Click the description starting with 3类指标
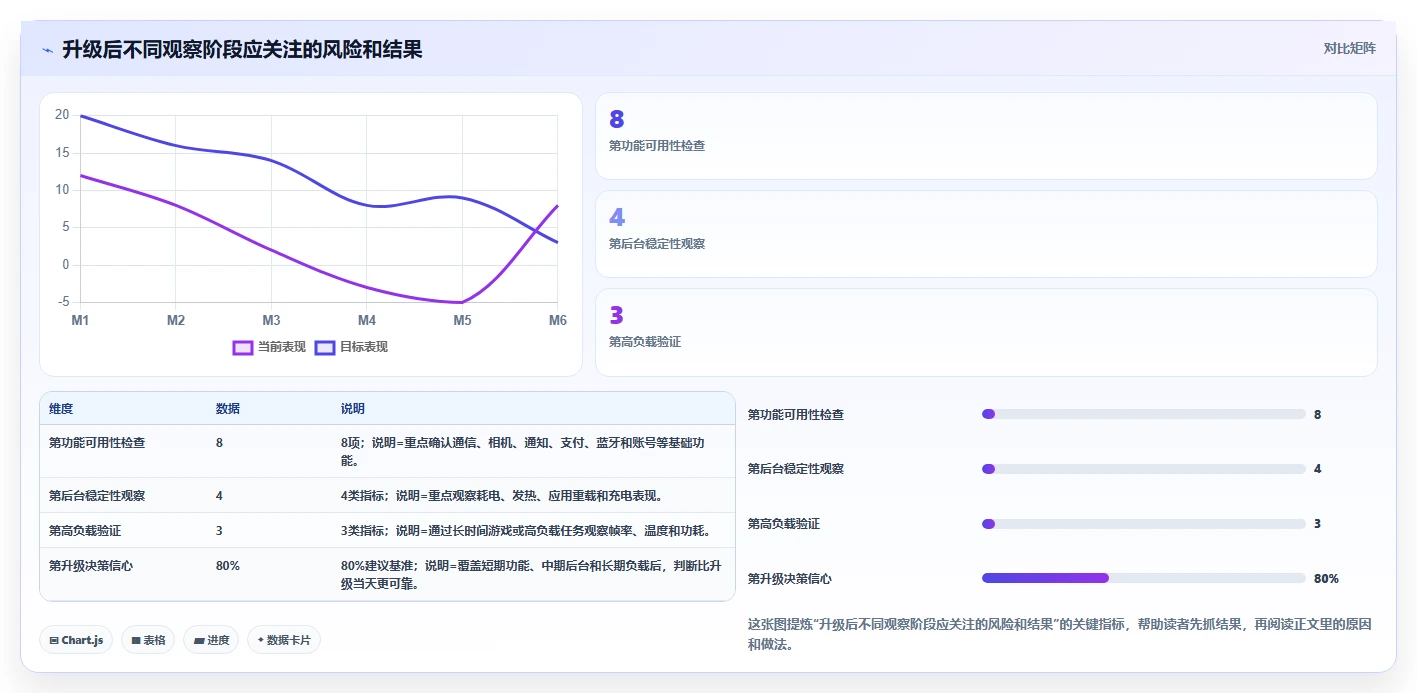This screenshot has height=693, width=1417. coord(526,530)
